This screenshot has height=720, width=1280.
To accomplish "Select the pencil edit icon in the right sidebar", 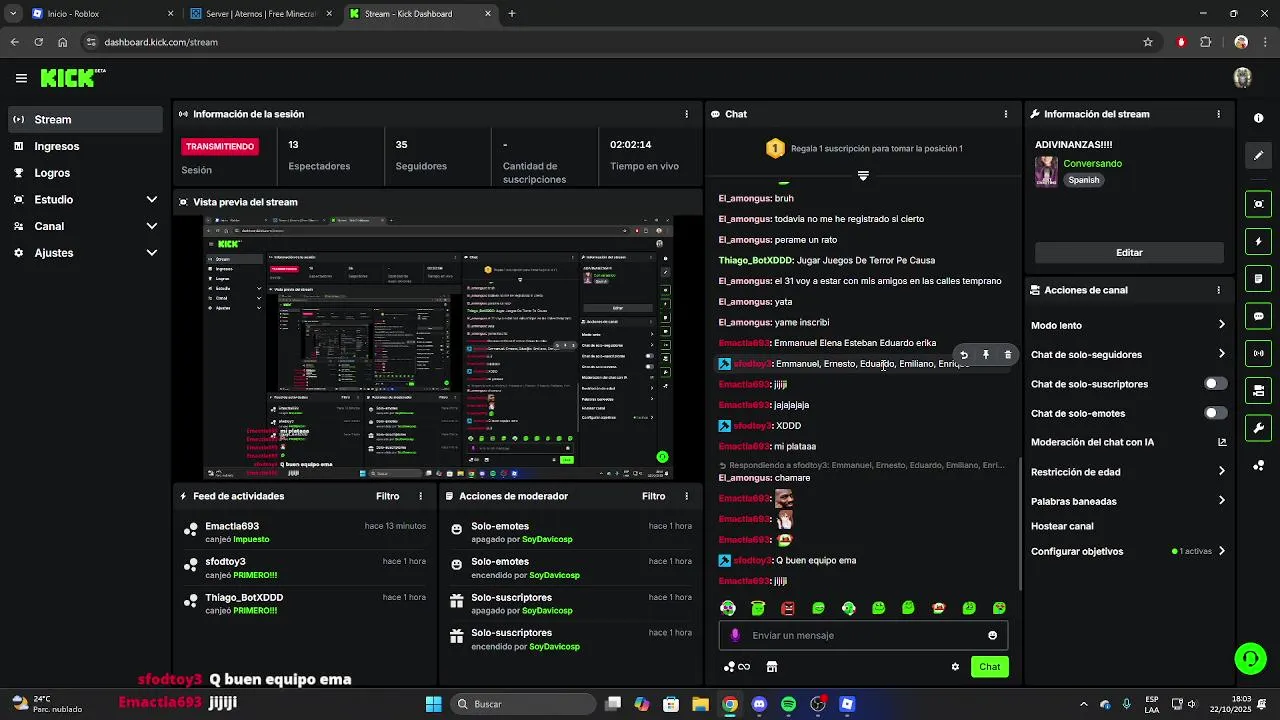I will 1258,155.
